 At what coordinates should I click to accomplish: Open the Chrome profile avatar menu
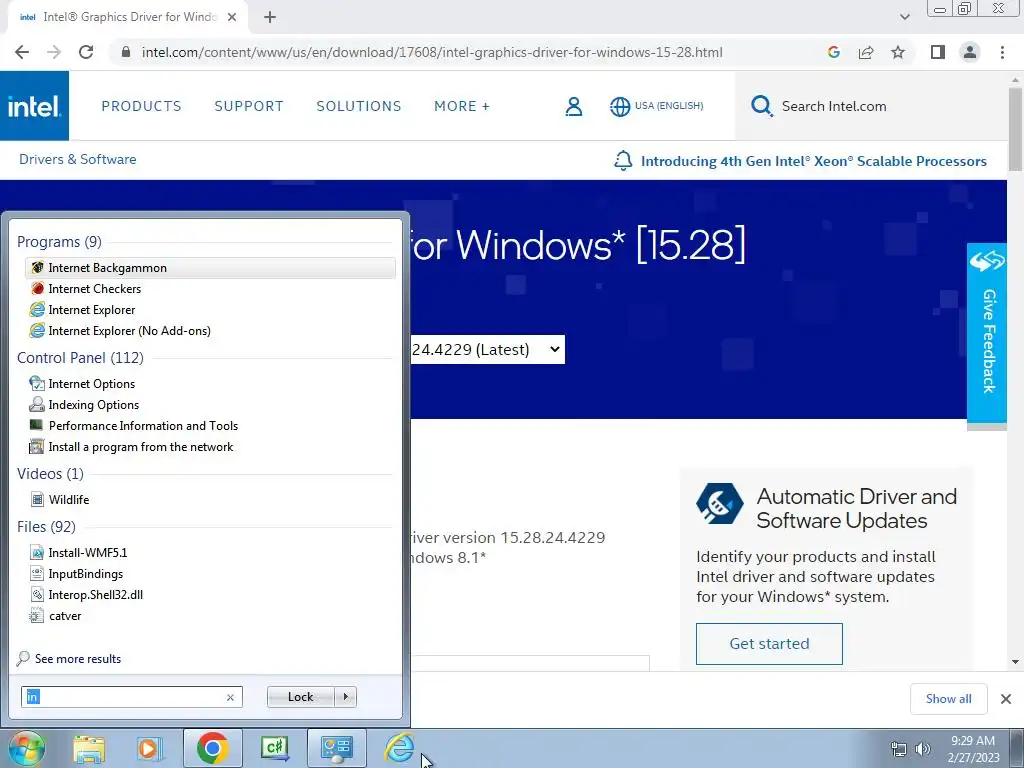970,52
